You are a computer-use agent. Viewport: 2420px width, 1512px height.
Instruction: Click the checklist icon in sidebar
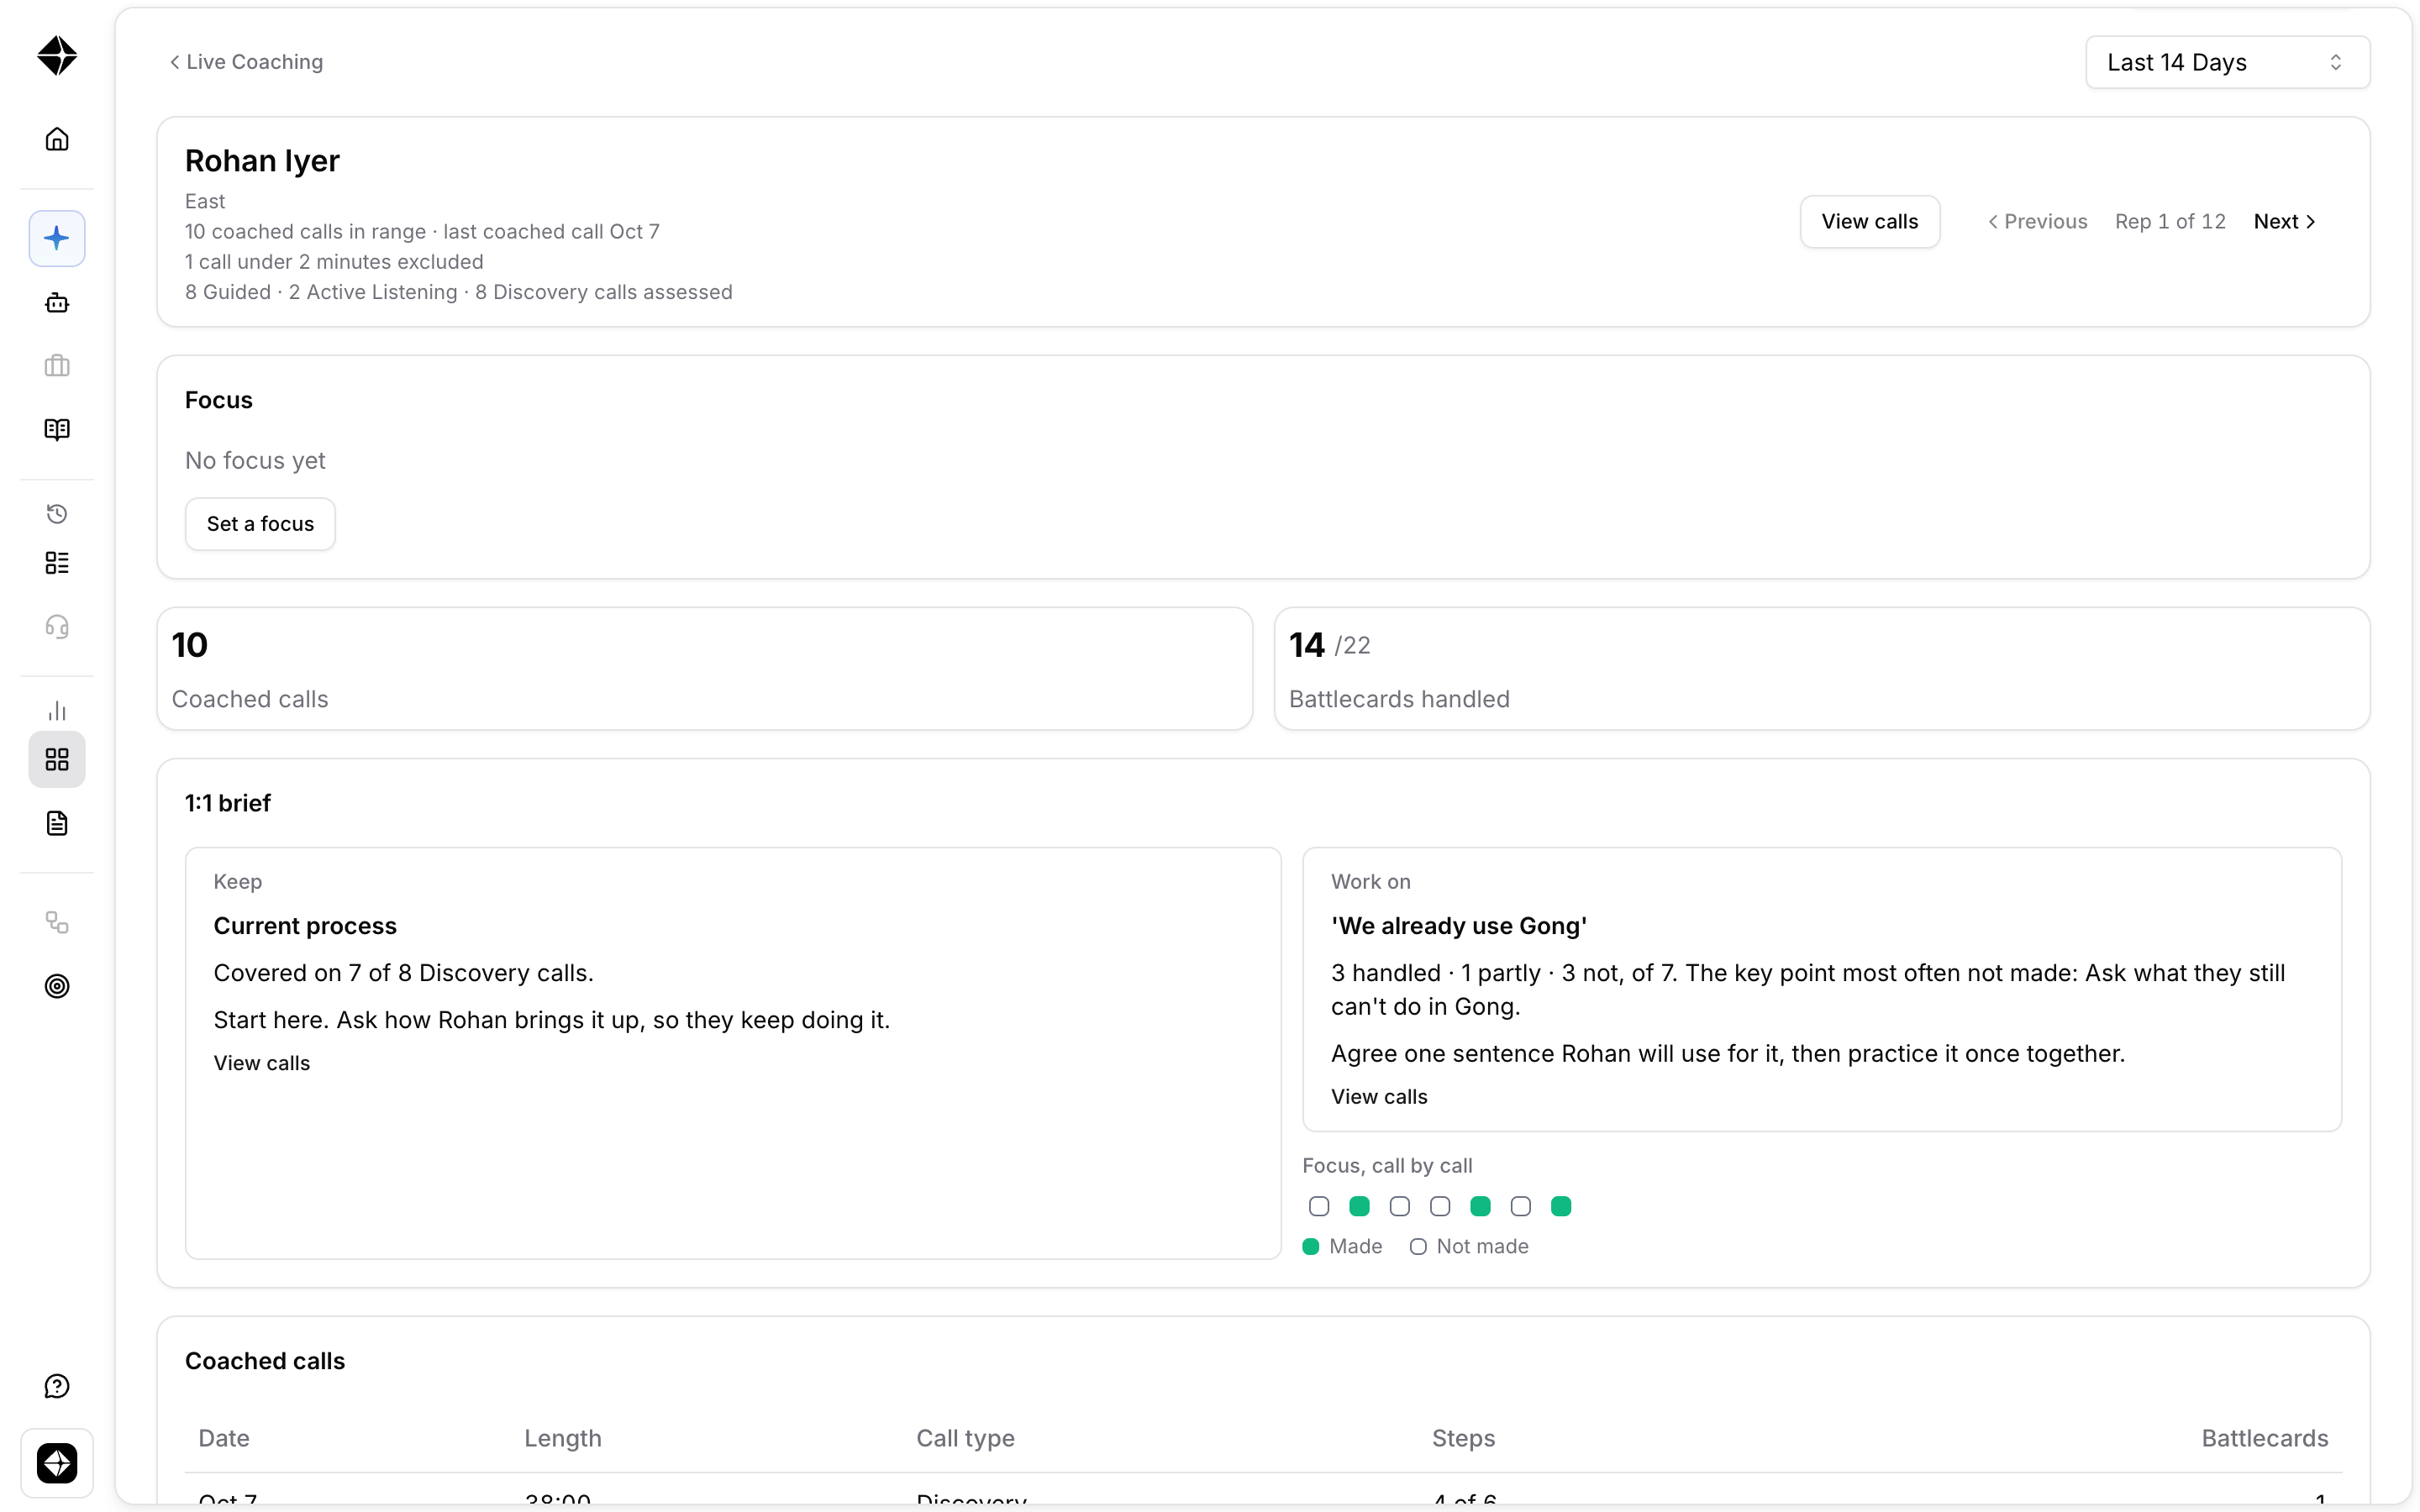coord(57,563)
